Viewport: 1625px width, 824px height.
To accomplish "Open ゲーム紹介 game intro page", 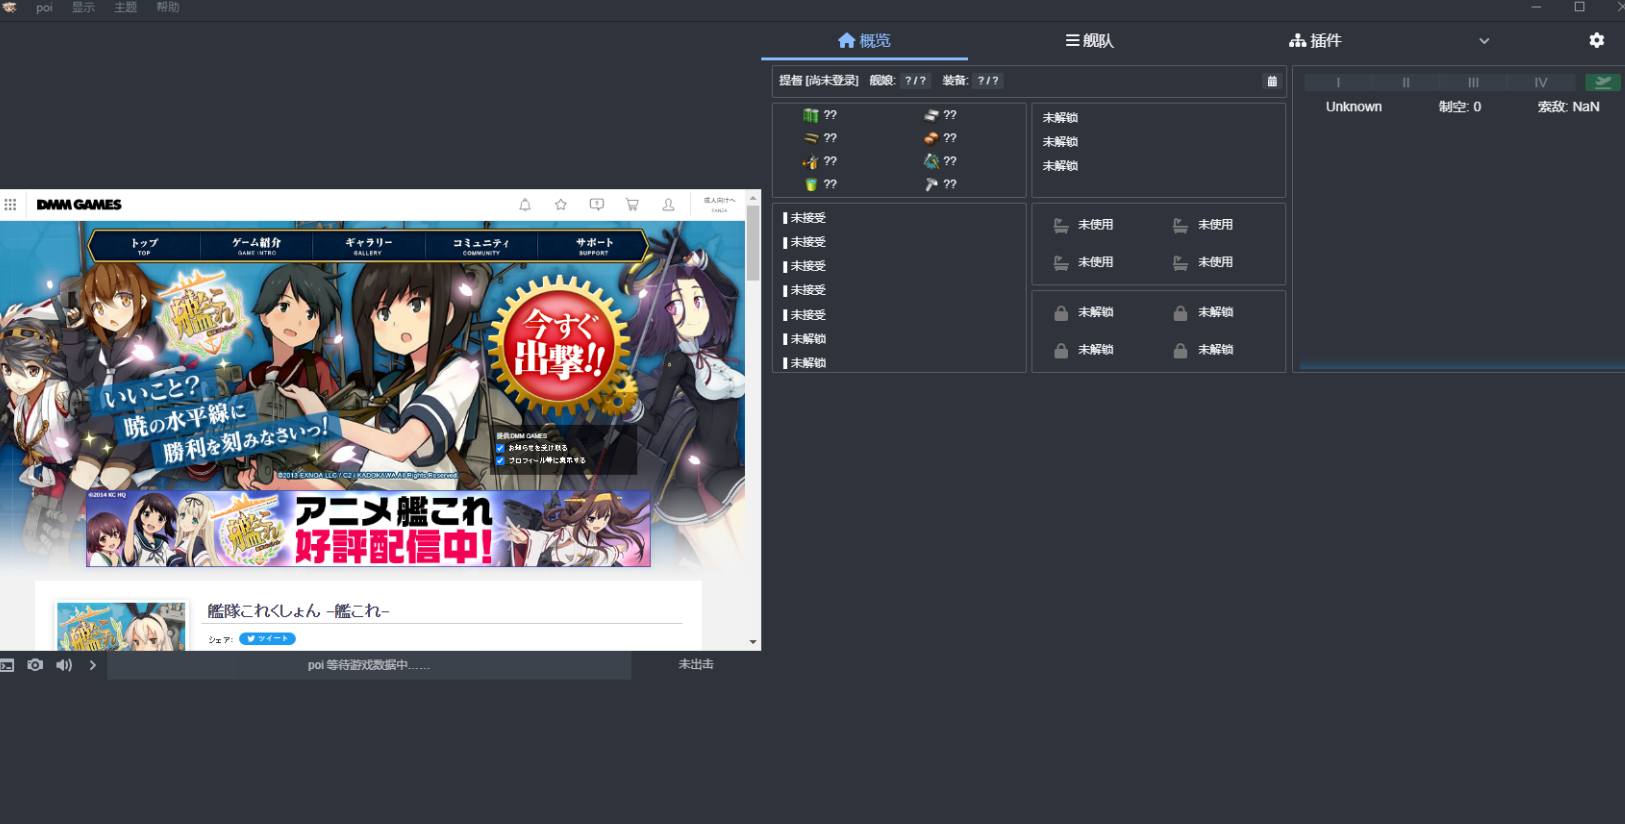I will 257,245.
